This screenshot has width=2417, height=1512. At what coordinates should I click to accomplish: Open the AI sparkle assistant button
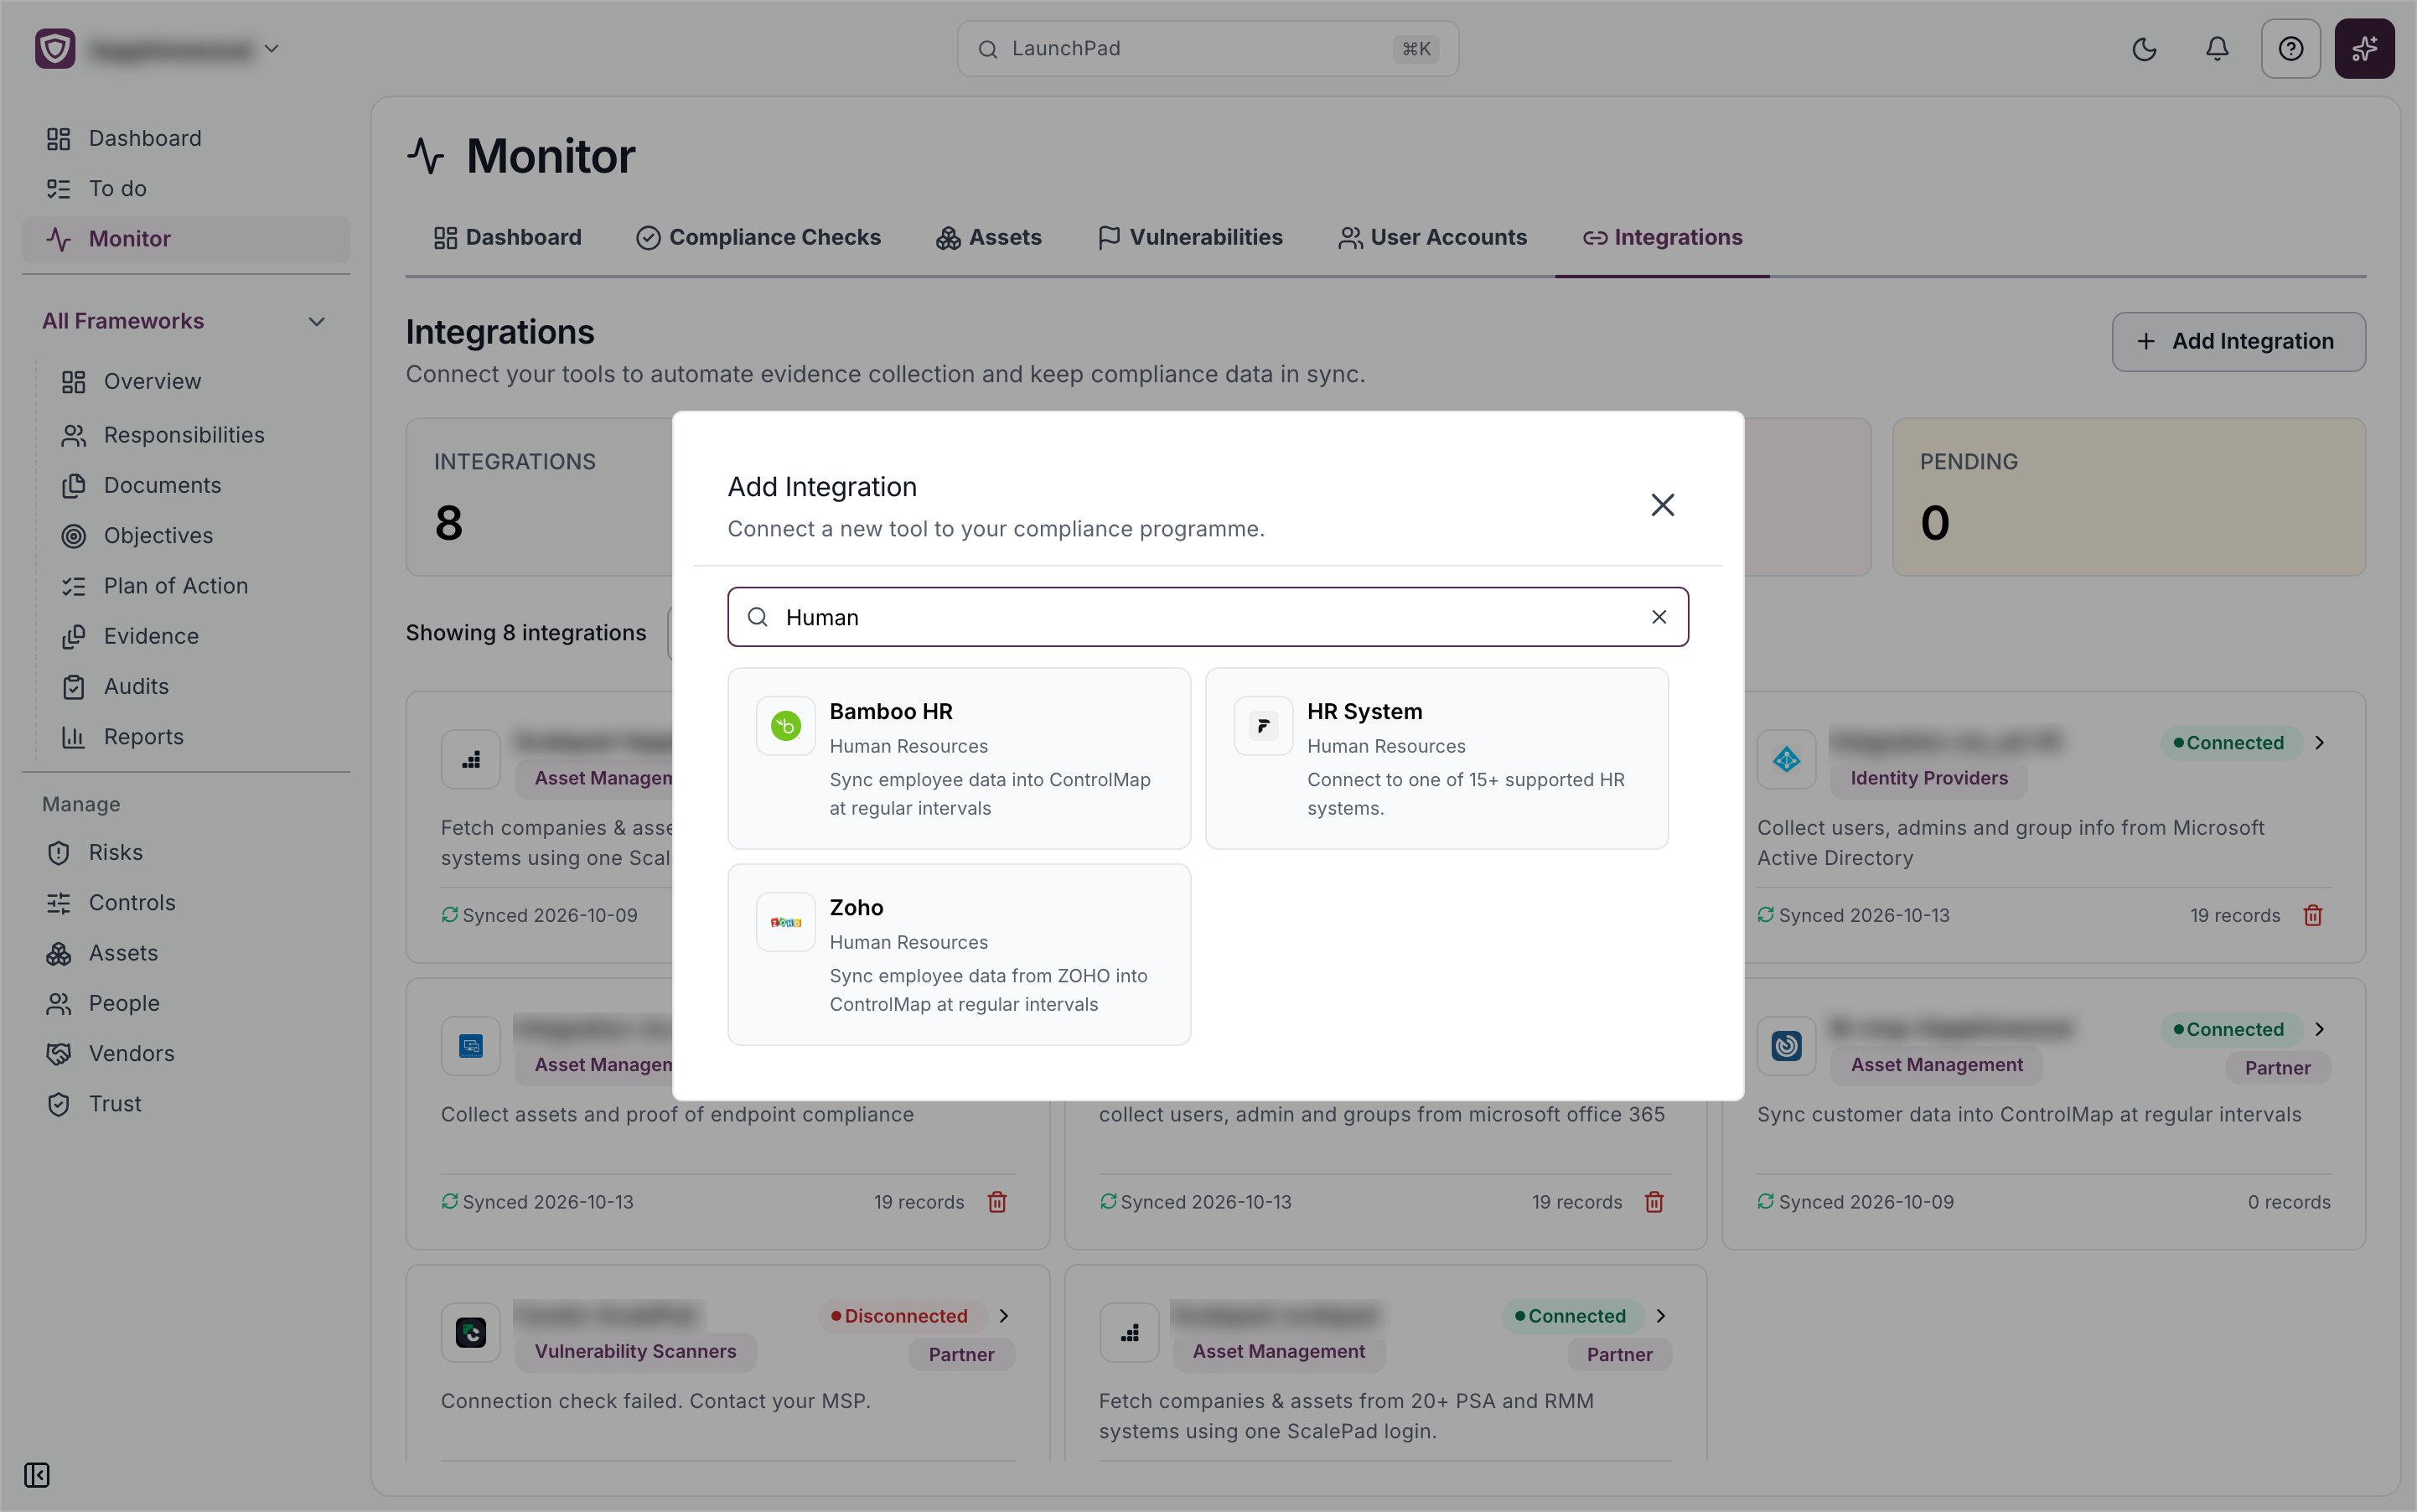click(x=2364, y=49)
